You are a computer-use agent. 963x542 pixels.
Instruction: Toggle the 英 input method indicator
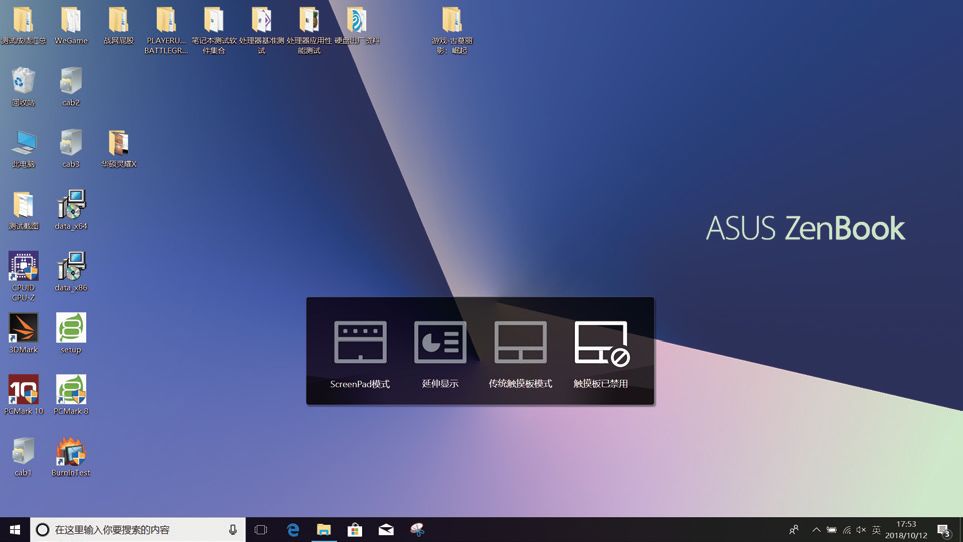(x=876, y=530)
